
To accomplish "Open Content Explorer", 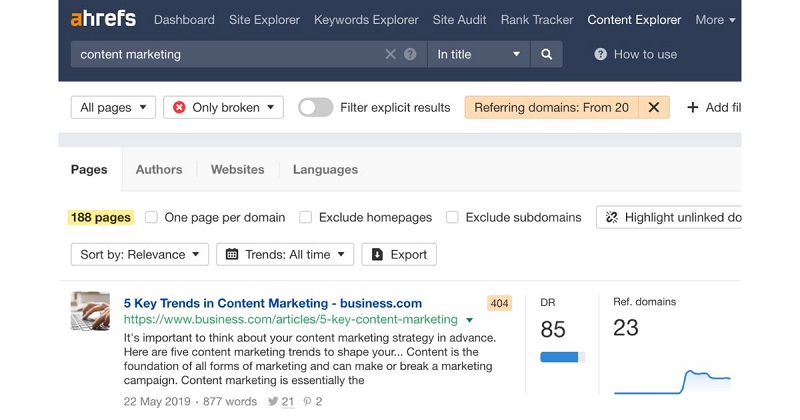I will (x=634, y=20).
